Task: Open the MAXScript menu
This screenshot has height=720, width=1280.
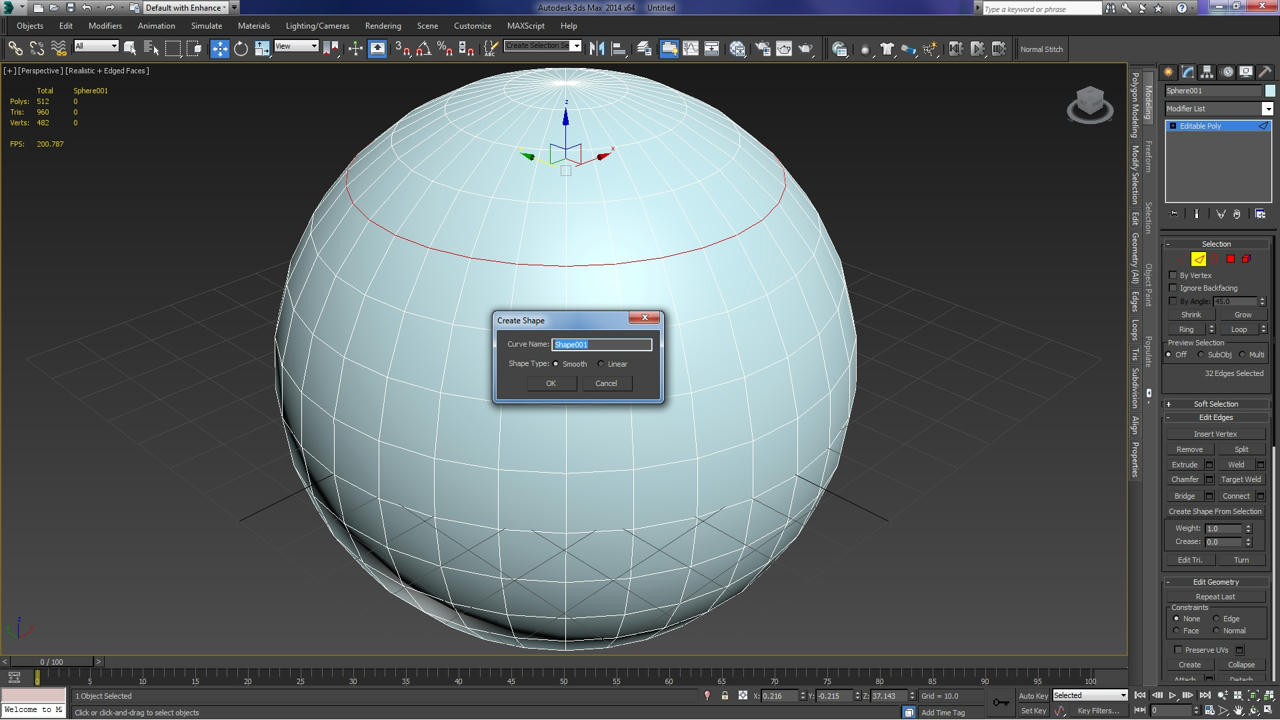Action: [526, 26]
